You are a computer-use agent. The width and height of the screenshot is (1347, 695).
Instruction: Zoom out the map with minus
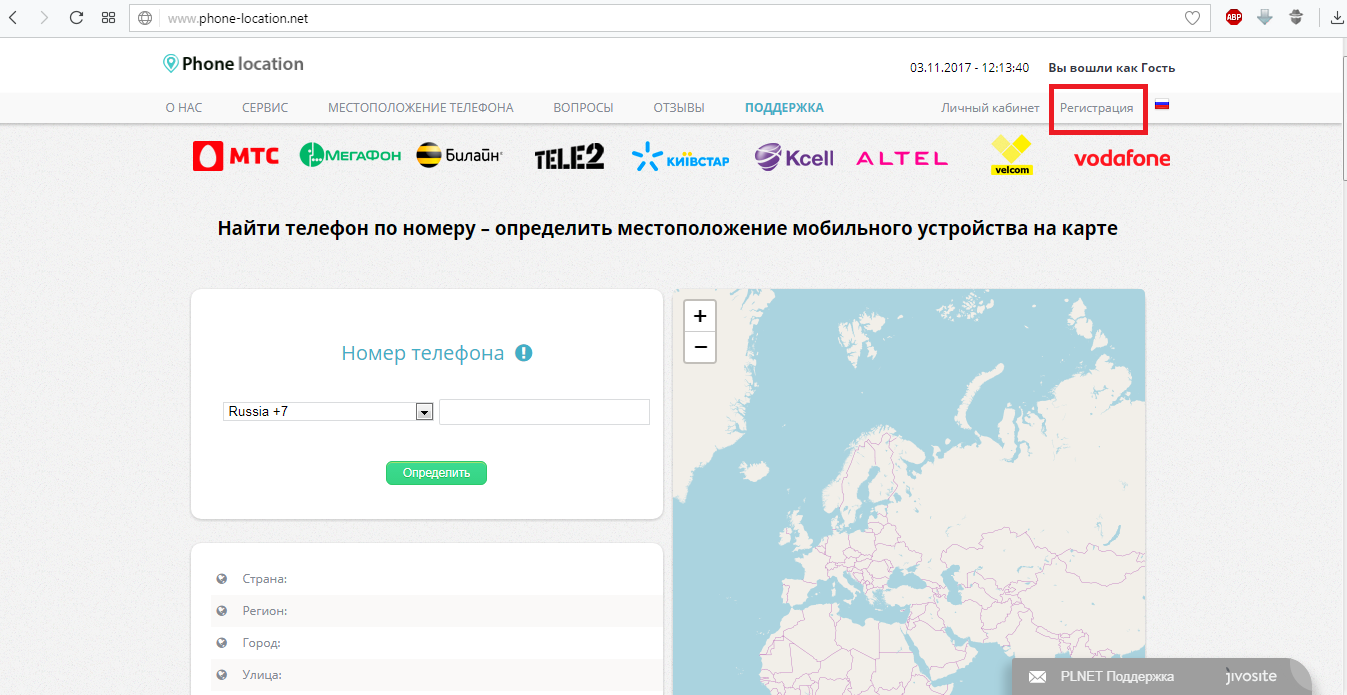(x=700, y=347)
